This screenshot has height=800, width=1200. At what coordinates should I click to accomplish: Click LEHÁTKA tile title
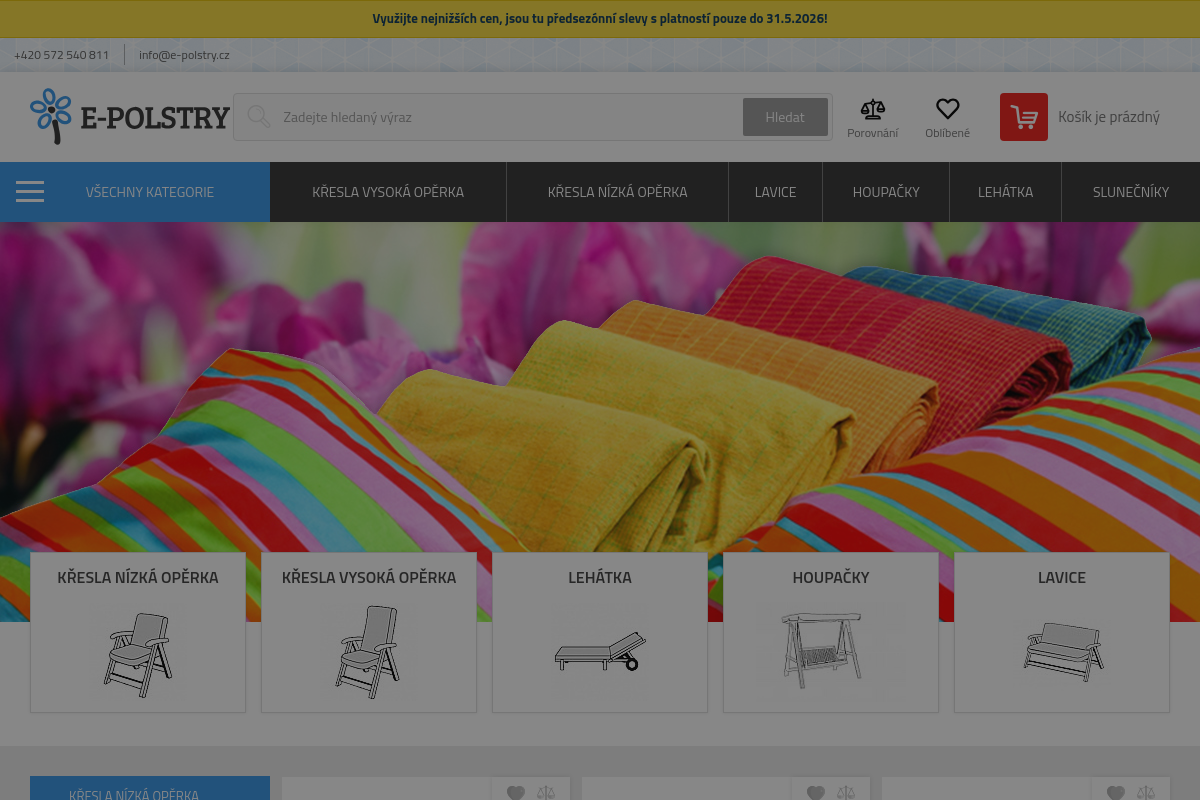click(x=600, y=577)
